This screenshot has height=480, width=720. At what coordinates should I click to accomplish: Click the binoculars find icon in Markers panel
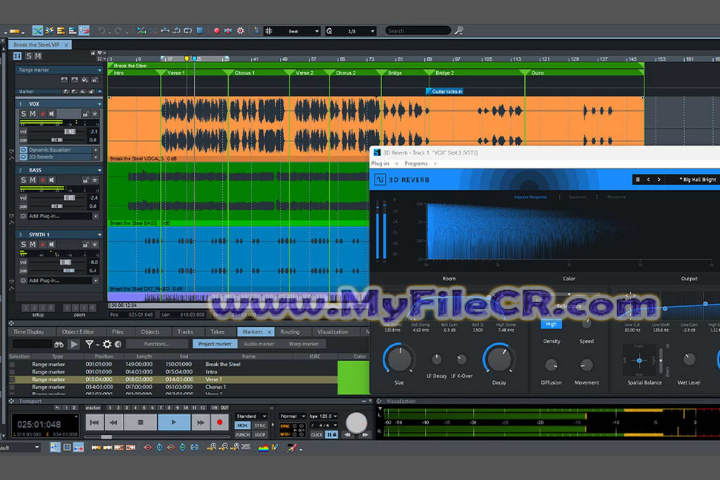[59, 344]
